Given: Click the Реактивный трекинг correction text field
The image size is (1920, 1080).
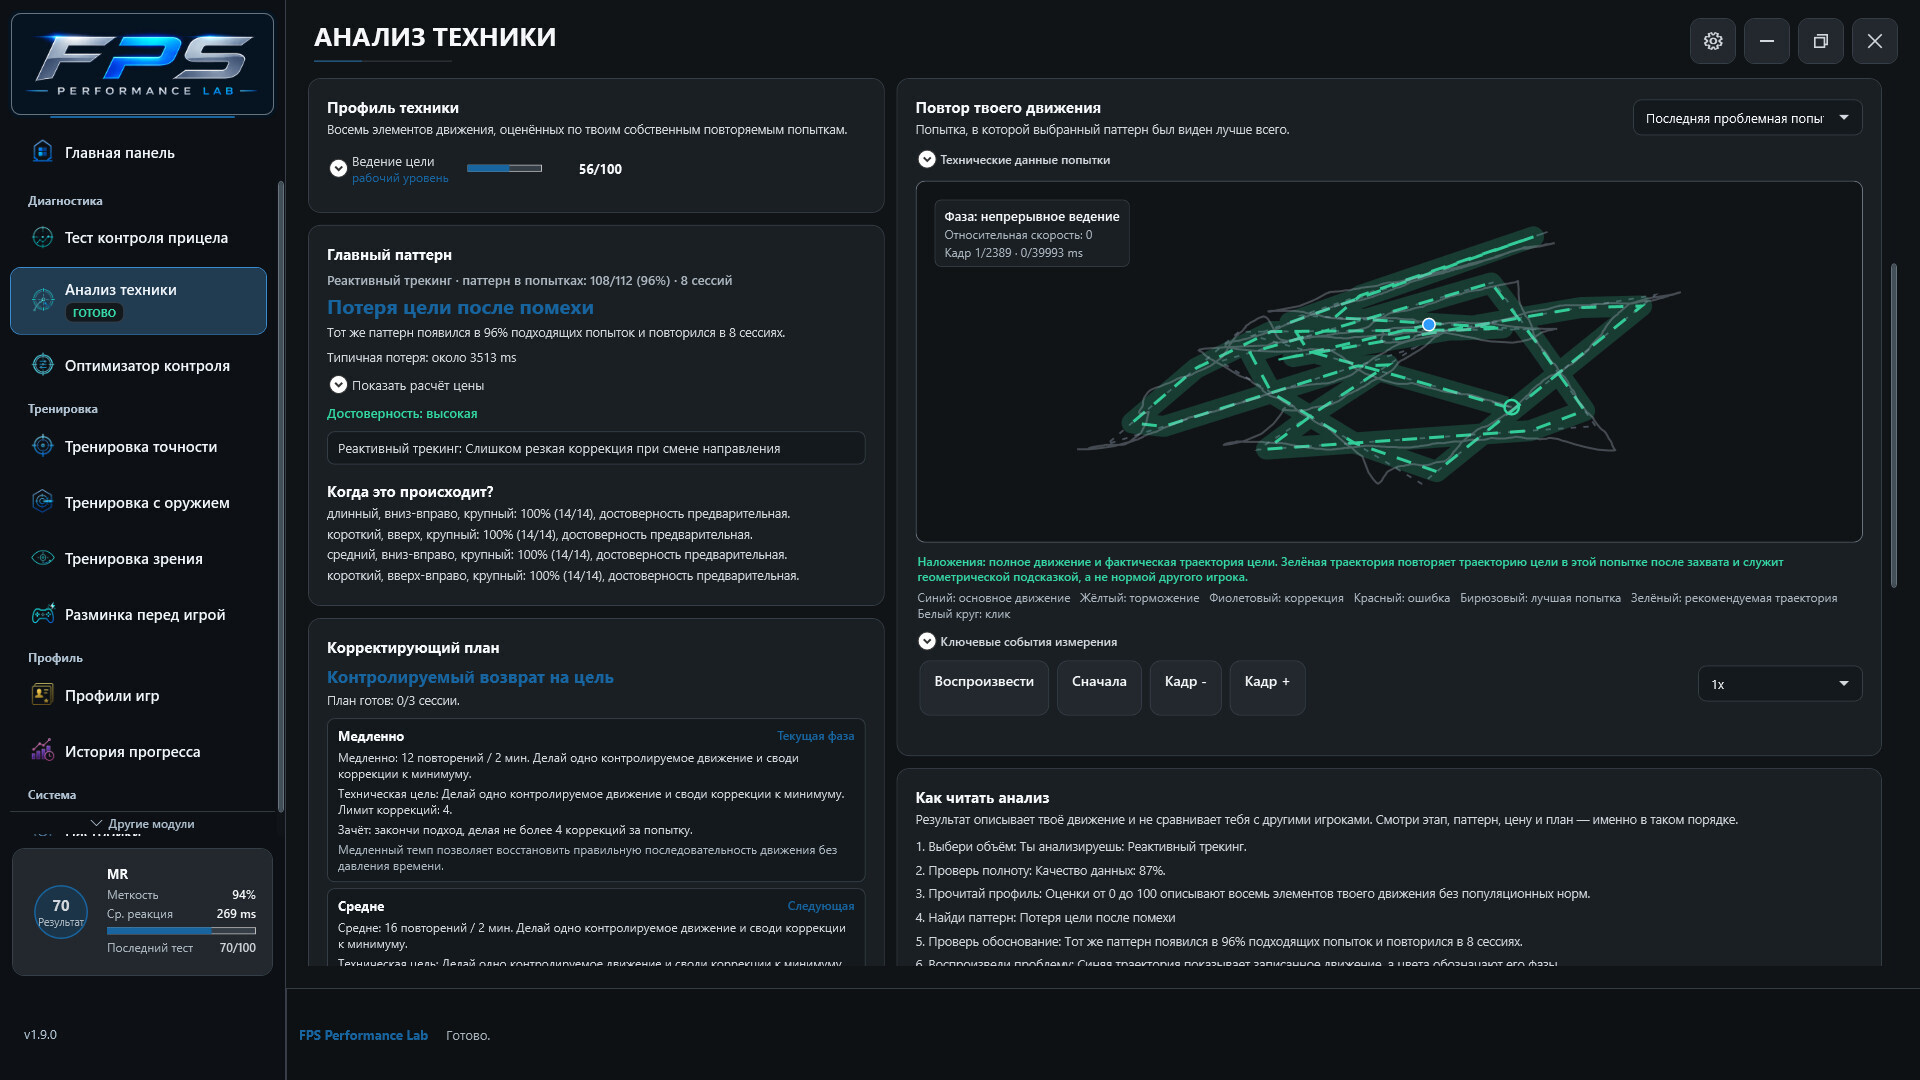Looking at the screenshot, I should 596,448.
